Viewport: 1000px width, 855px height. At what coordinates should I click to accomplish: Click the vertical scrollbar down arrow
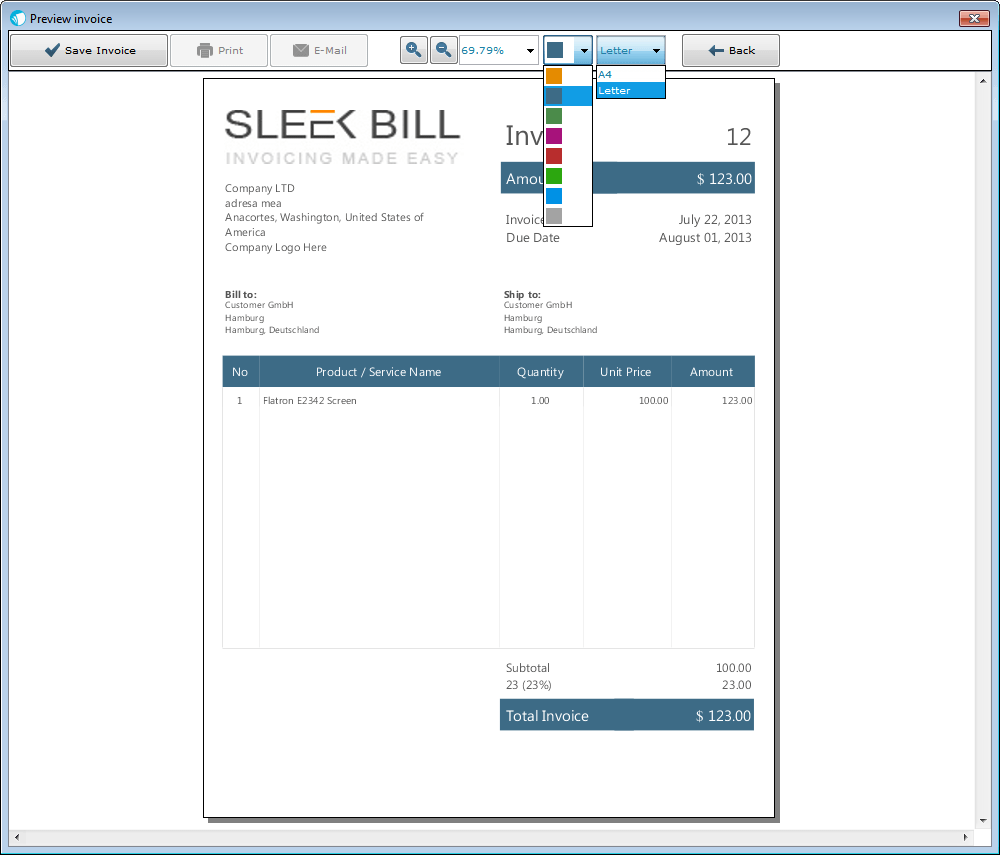(x=982, y=820)
